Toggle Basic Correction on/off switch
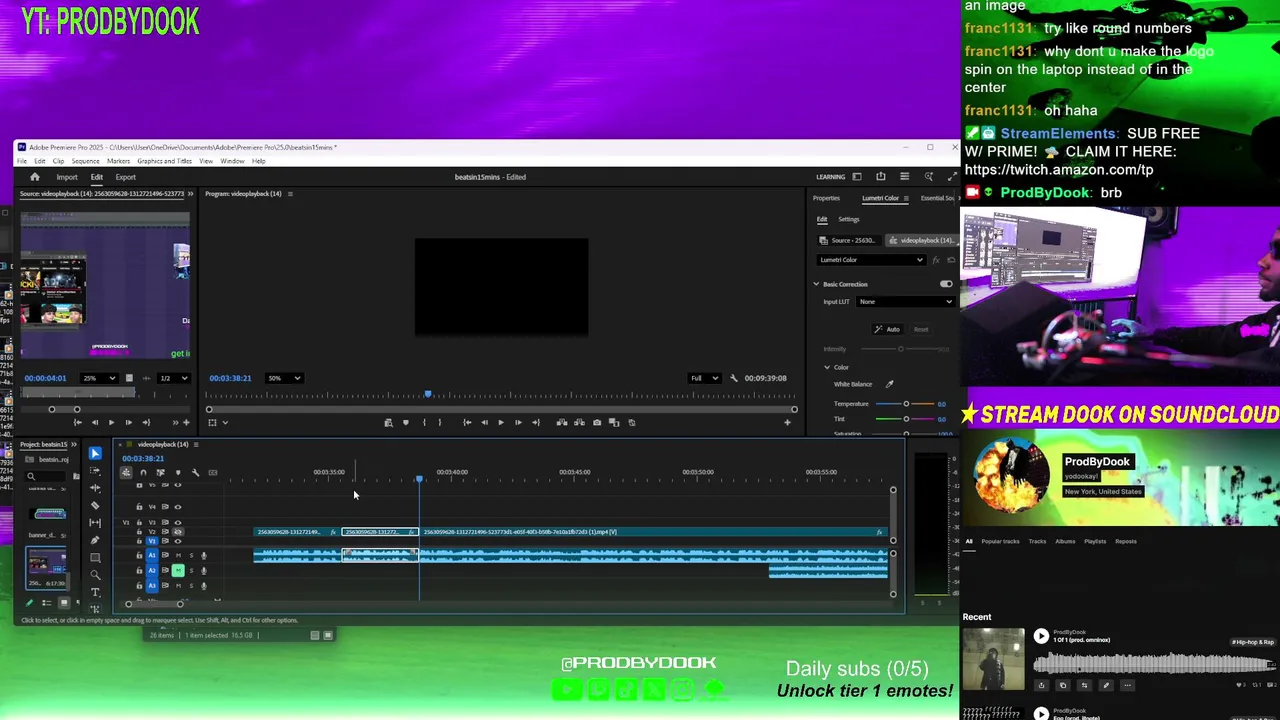Screen dimensions: 1280x720 (946, 284)
